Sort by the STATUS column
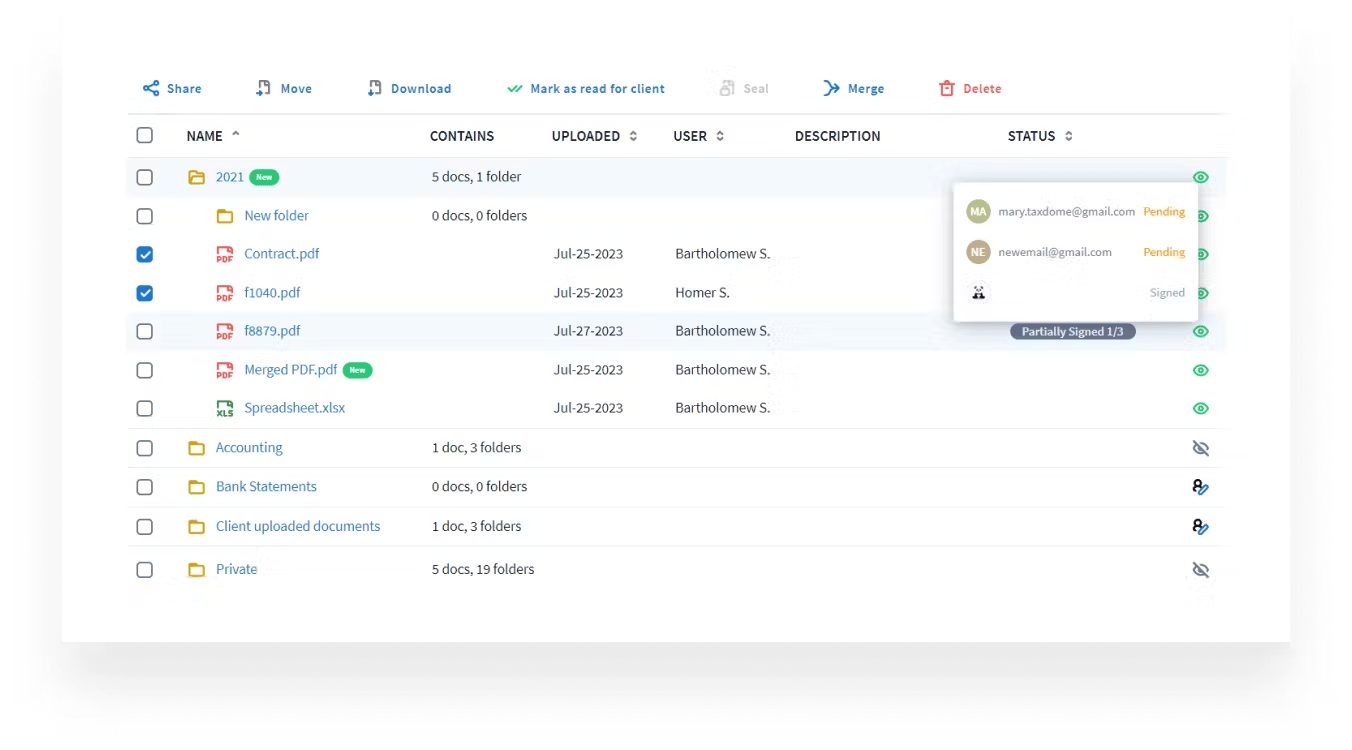 click(x=1040, y=136)
